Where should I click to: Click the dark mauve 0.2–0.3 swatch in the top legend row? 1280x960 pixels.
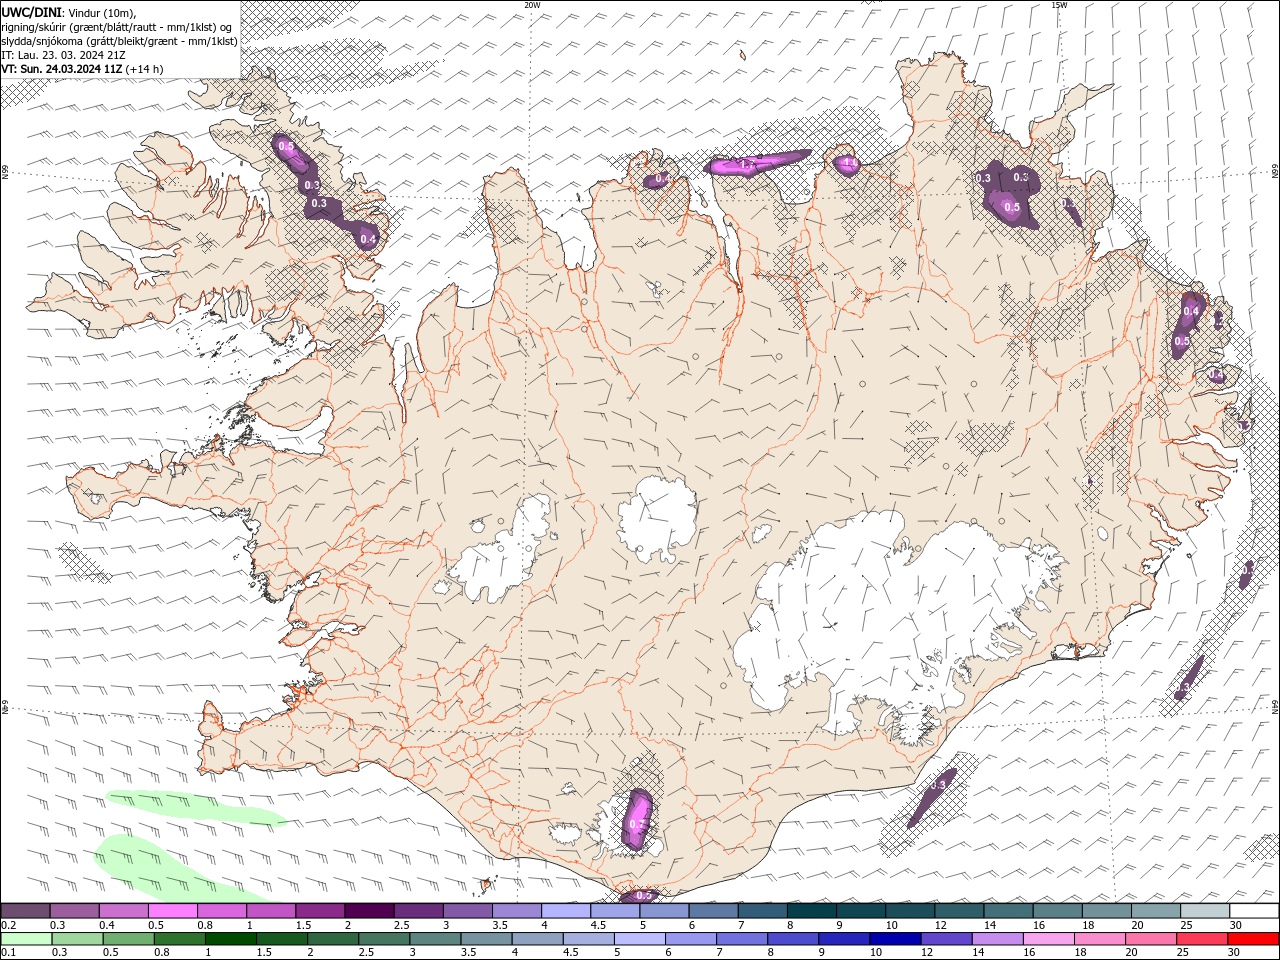(x=25, y=911)
